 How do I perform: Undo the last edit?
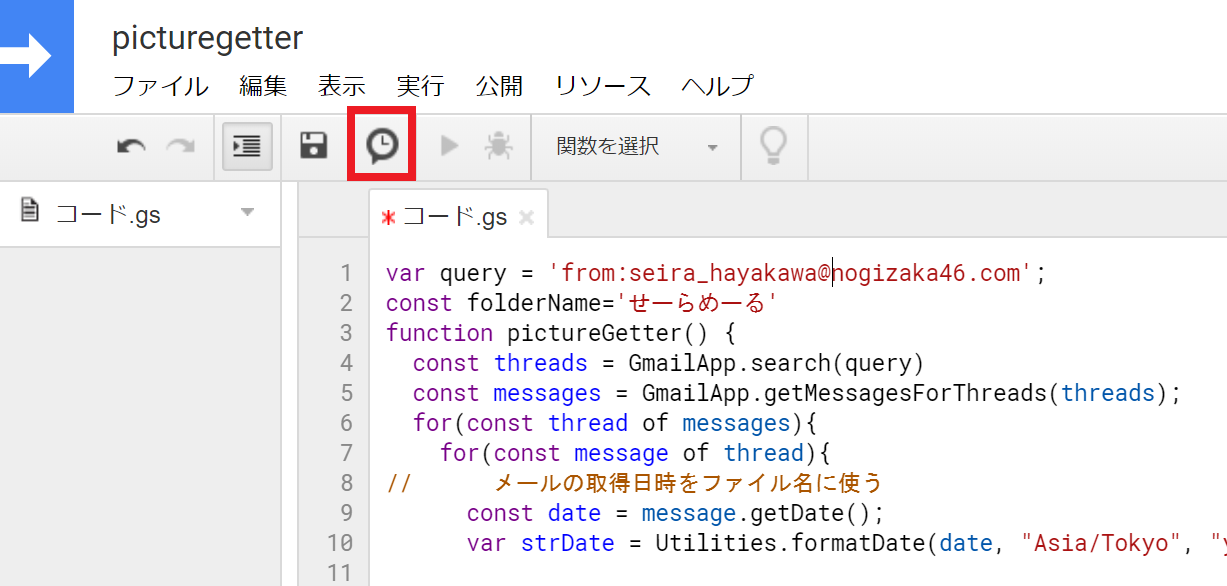(x=129, y=144)
